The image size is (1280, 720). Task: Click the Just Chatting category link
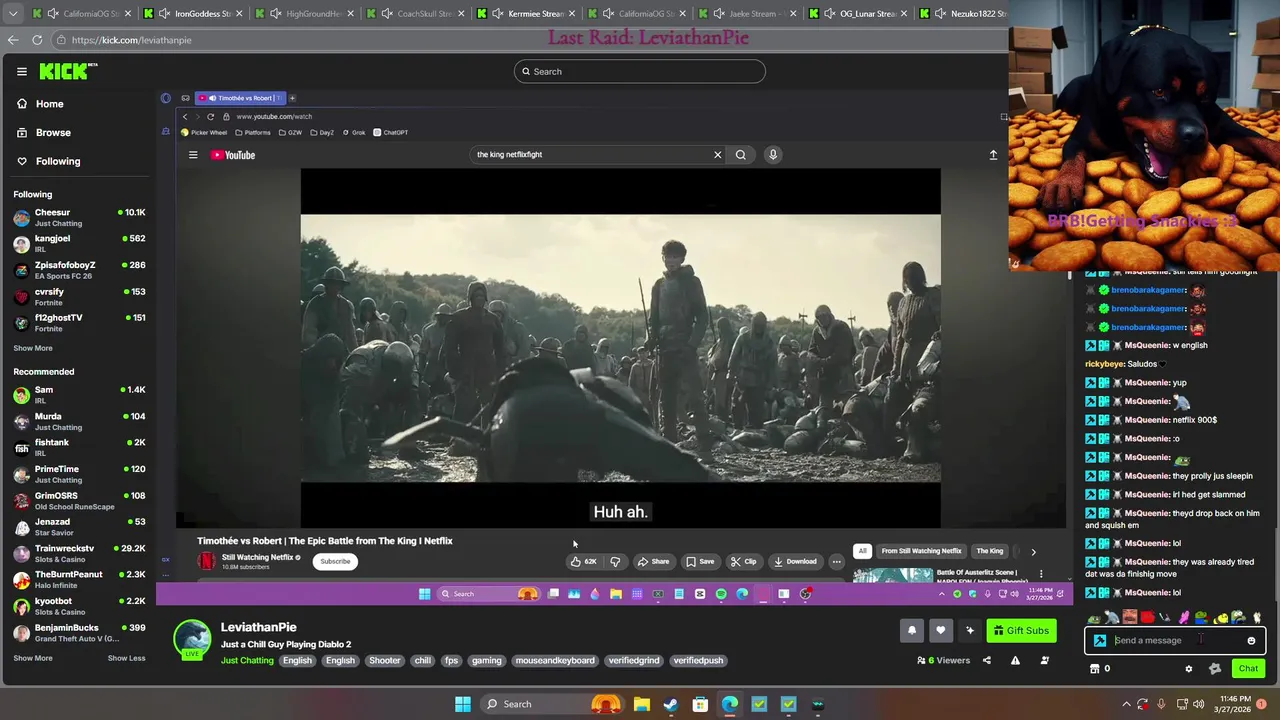pos(247,660)
